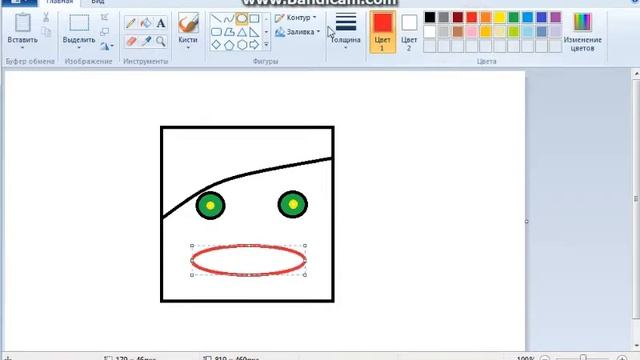Select the Oval shape
Screen dimensions: 640x360
pyautogui.click(x=242, y=18)
